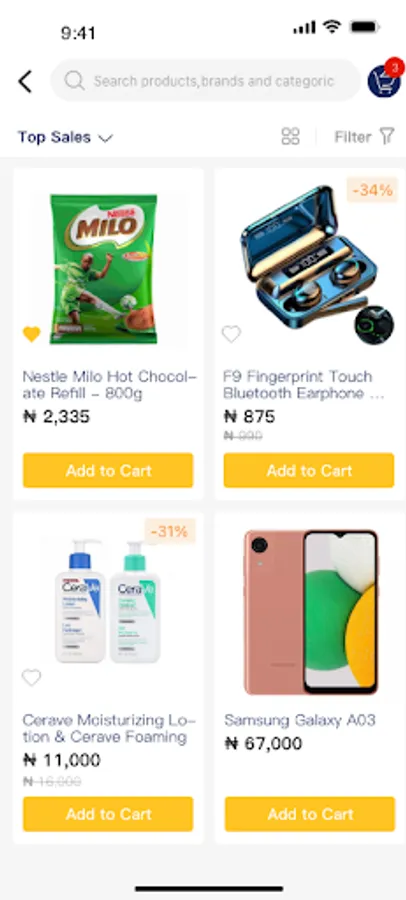Open Samsung Galaxy A03 product title

click(300, 720)
